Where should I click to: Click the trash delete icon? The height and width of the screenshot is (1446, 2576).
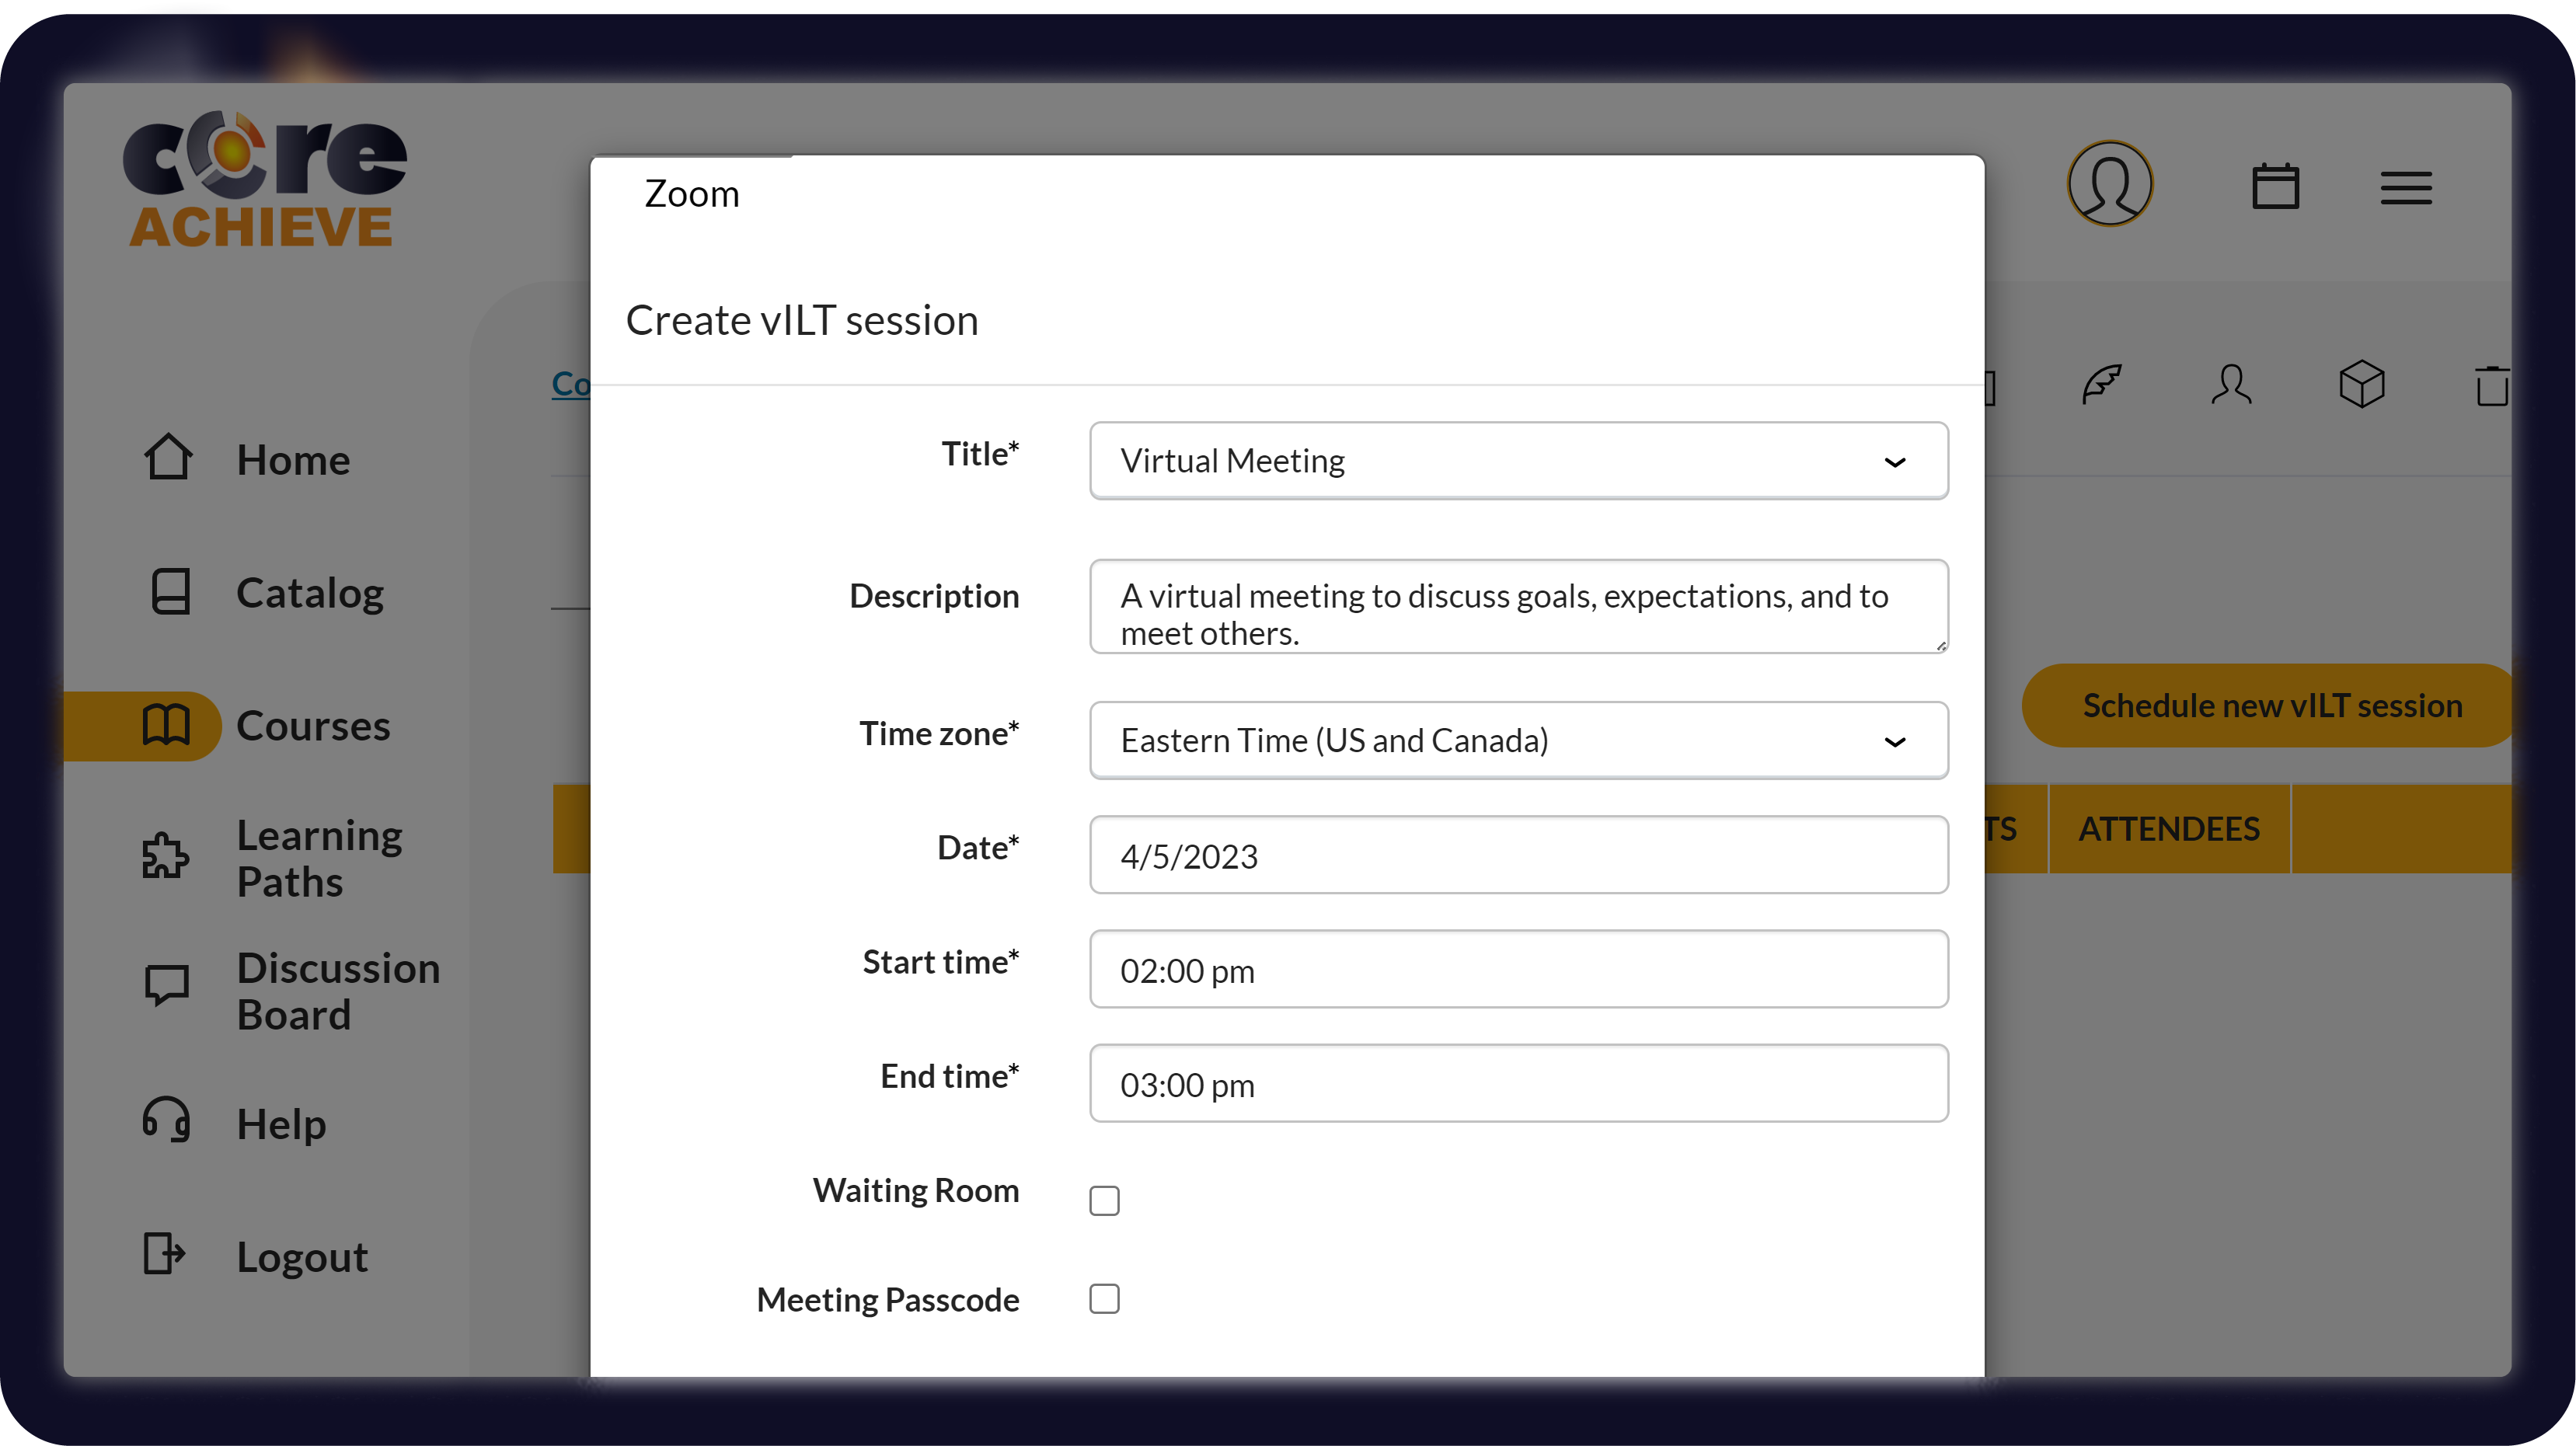(2492, 386)
